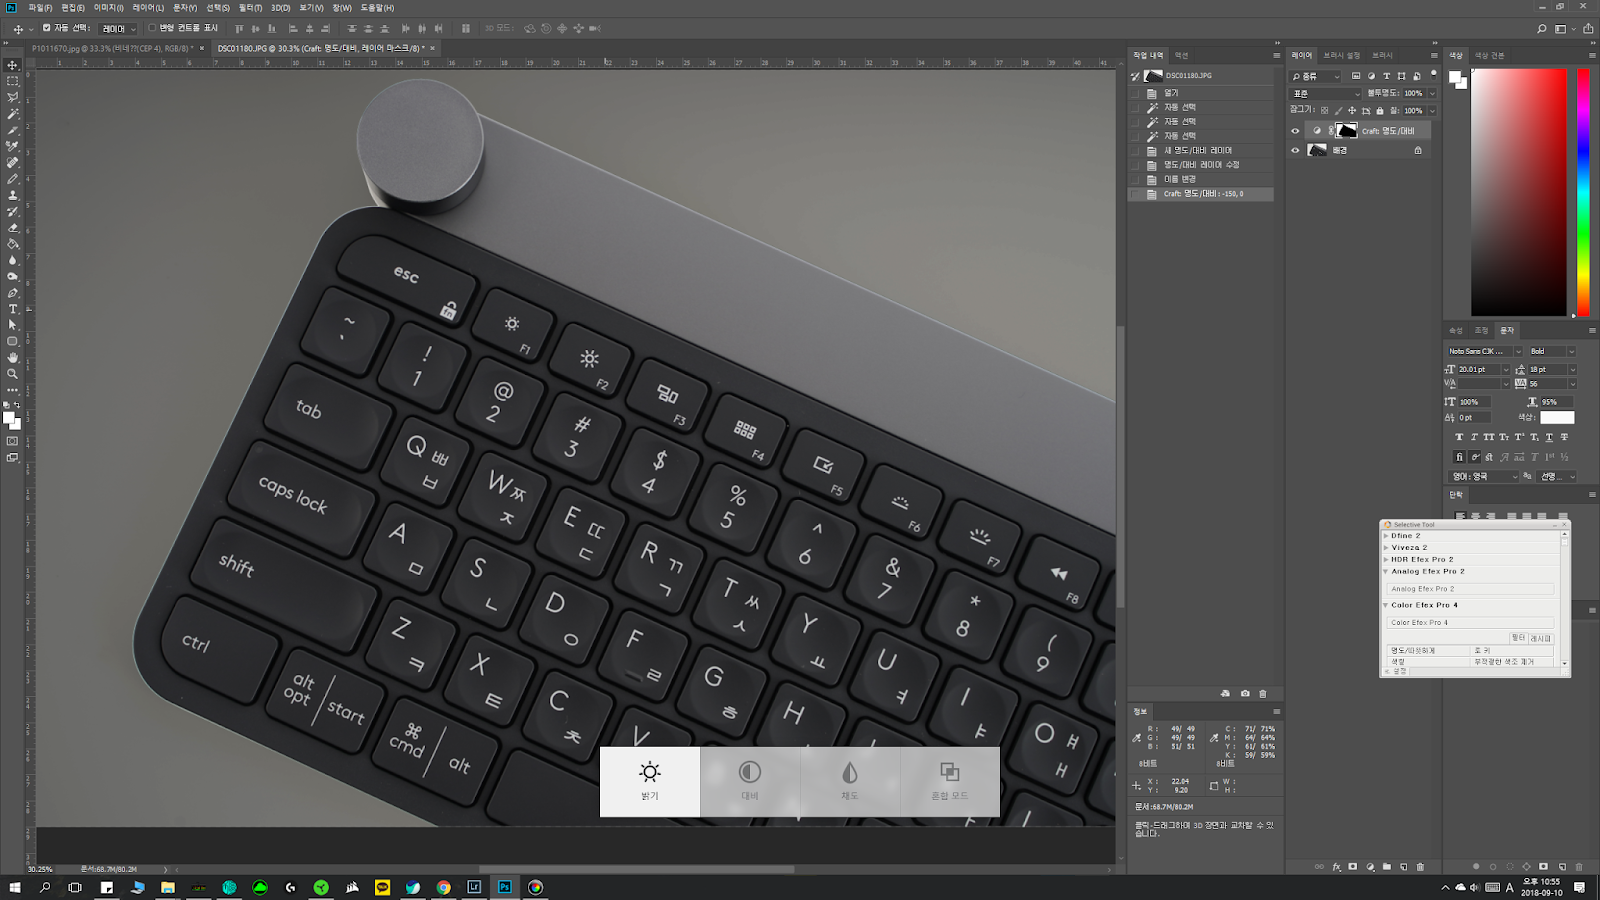Pick a color in the color field
The width and height of the screenshot is (1600, 900).
tap(1518, 192)
